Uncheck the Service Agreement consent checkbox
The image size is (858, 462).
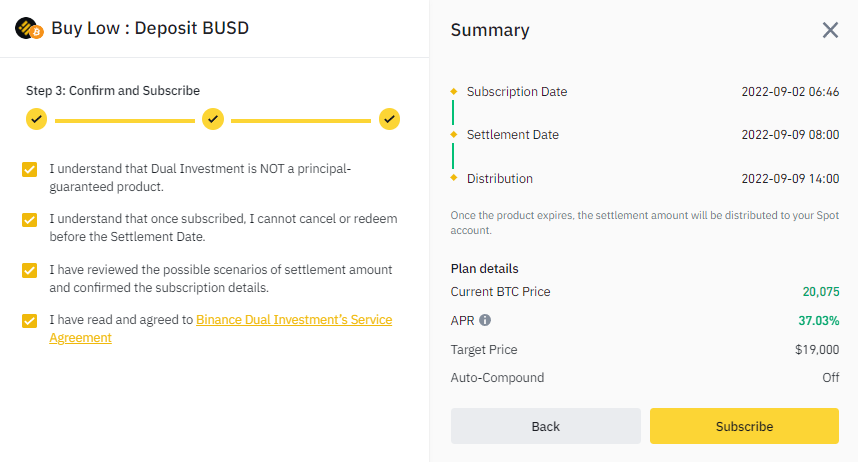point(30,321)
